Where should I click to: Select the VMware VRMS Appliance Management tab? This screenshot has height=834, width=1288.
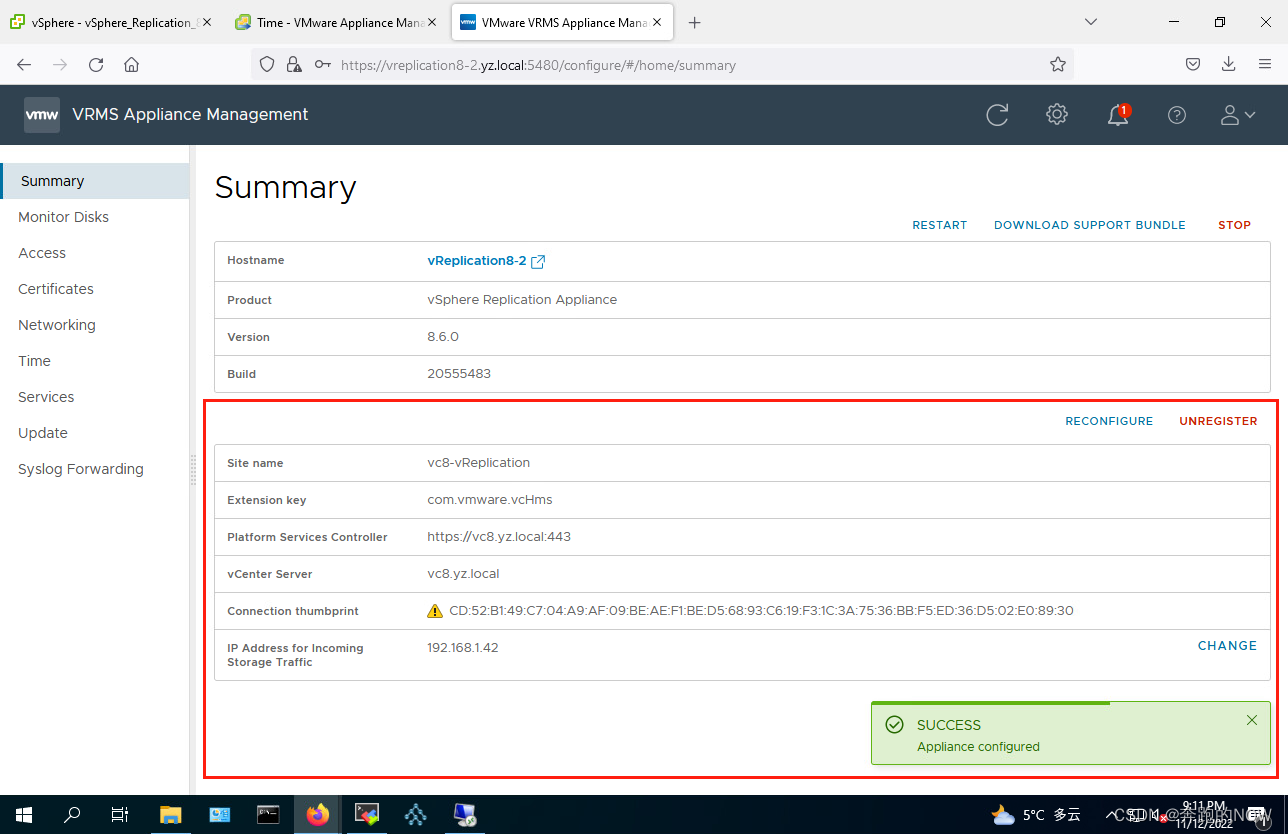[564, 22]
